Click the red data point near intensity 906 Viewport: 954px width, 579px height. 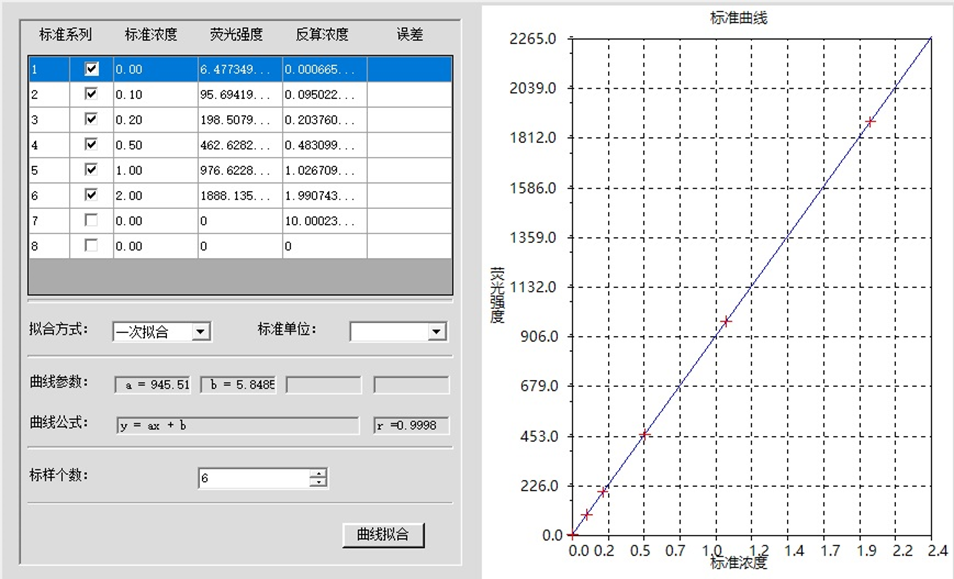(725, 321)
